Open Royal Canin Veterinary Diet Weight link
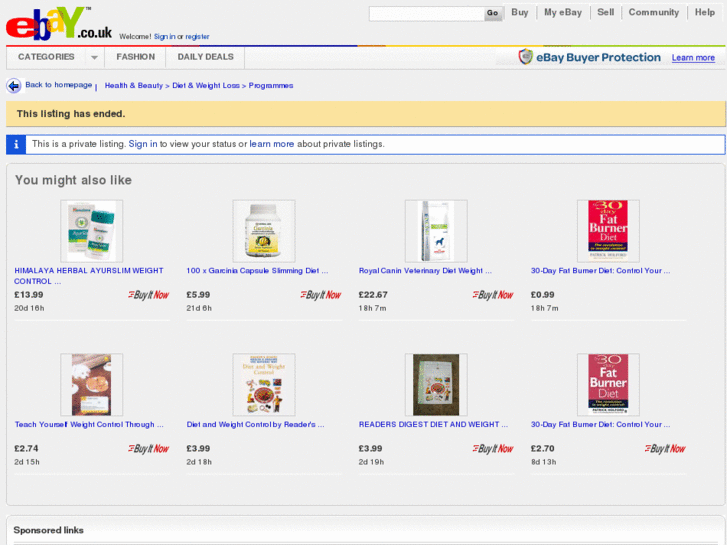Screen dimensions: 727x545 click(425, 271)
